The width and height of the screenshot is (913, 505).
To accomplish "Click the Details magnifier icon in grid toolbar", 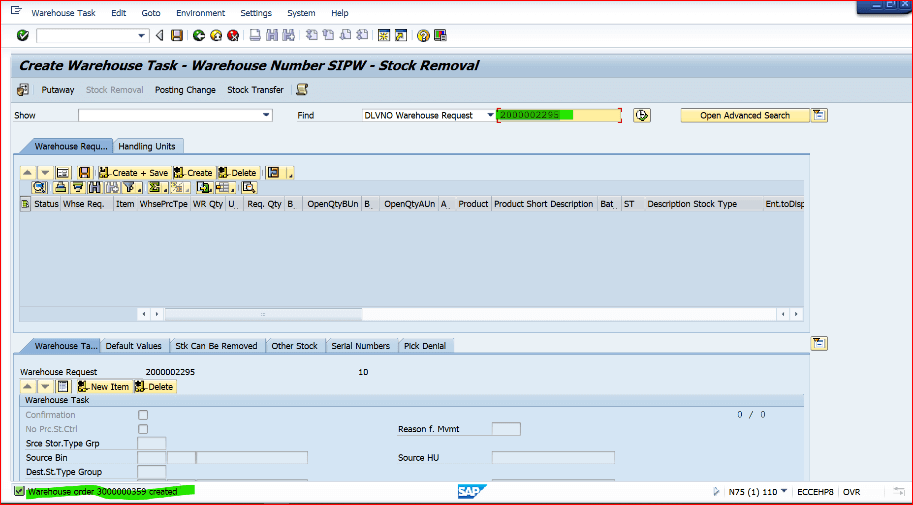I will [39, 188].
